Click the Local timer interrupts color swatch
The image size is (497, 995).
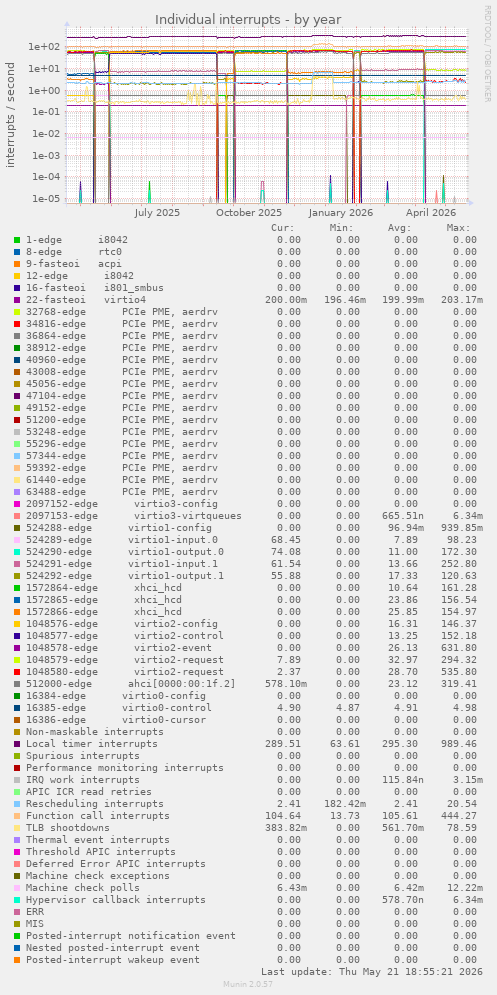click(x=17, y=744)
